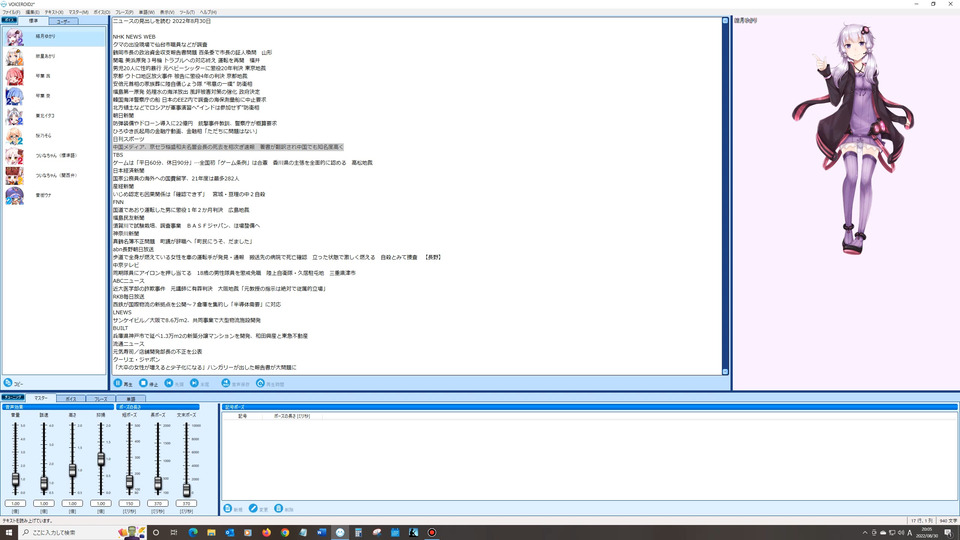Switch to the 標準 voice list tab

click(33, 21)
